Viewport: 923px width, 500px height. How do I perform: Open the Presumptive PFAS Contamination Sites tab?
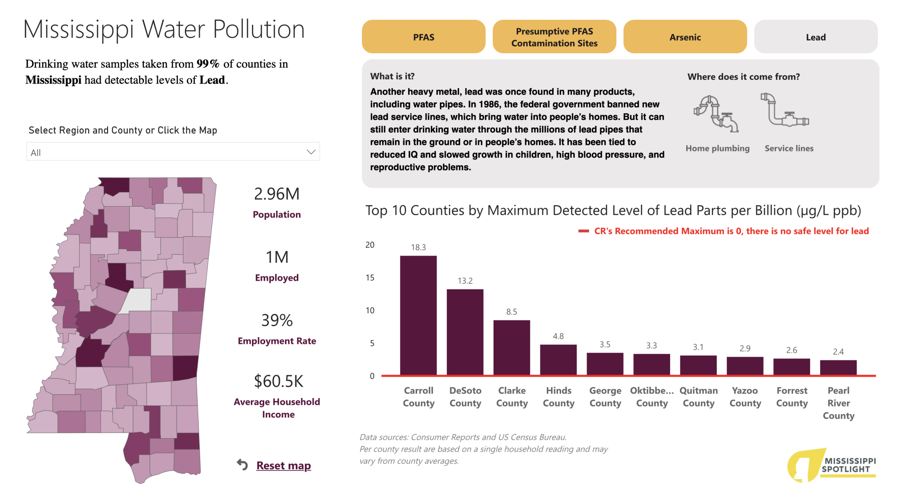554,37
